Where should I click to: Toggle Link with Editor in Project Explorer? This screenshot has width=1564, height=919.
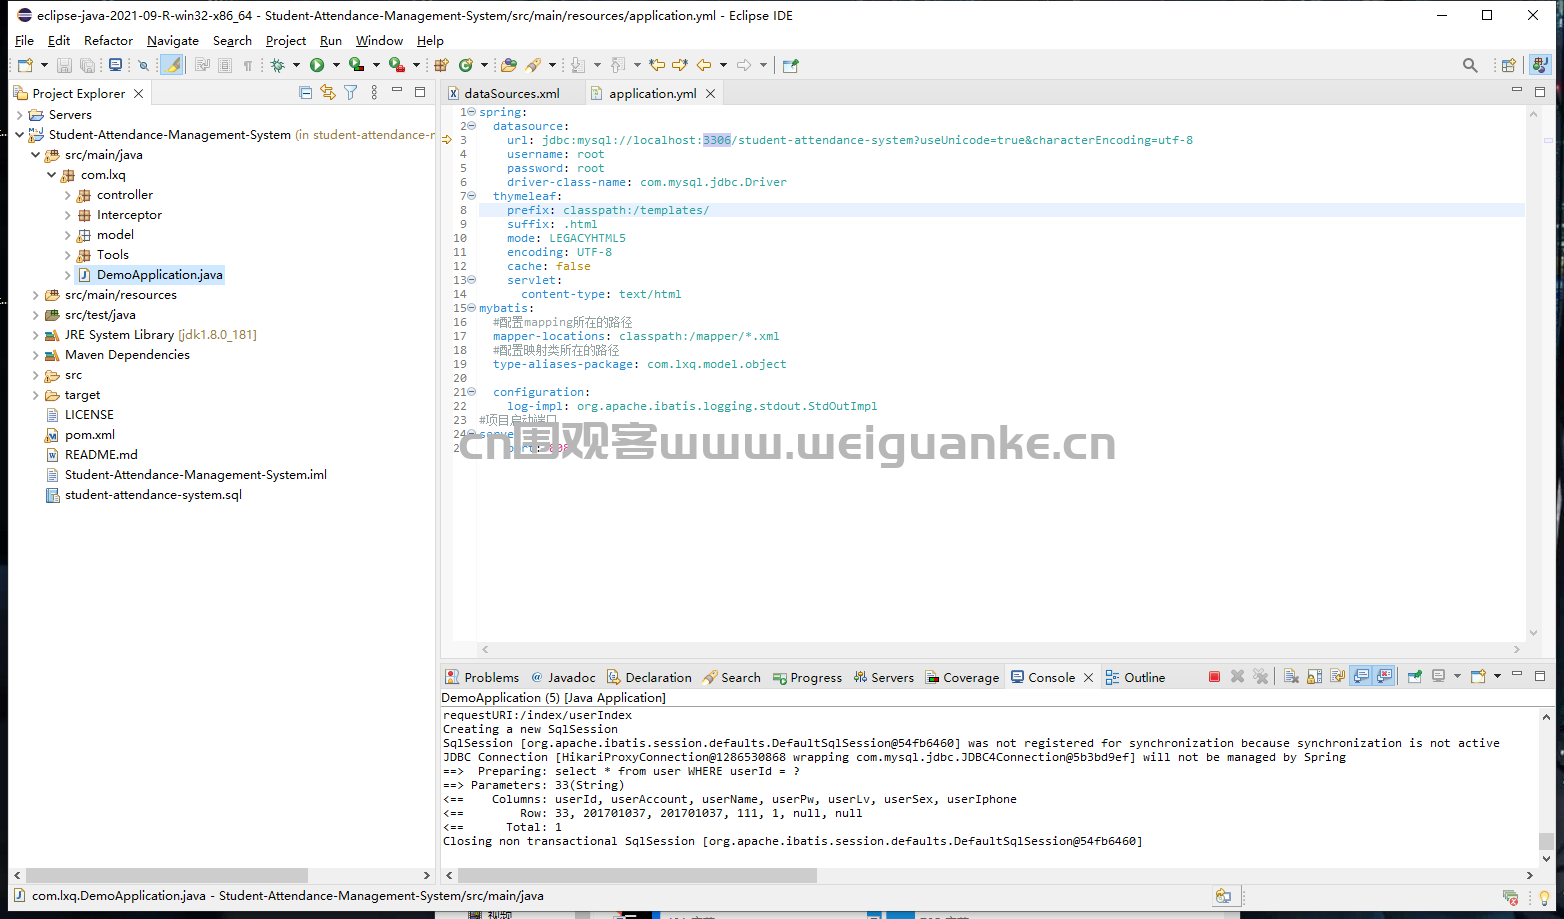tap(328, 93)
